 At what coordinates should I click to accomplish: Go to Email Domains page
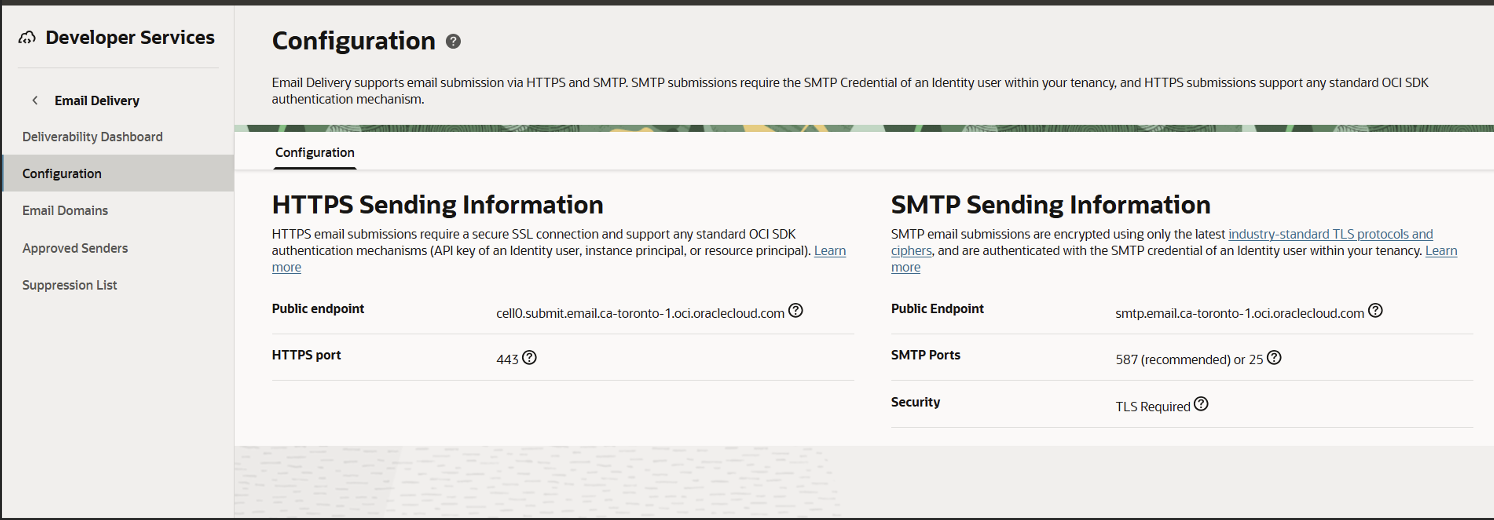65,211
